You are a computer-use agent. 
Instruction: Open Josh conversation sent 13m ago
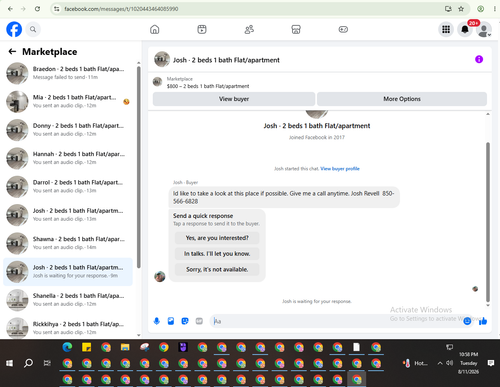pos(68,215)
